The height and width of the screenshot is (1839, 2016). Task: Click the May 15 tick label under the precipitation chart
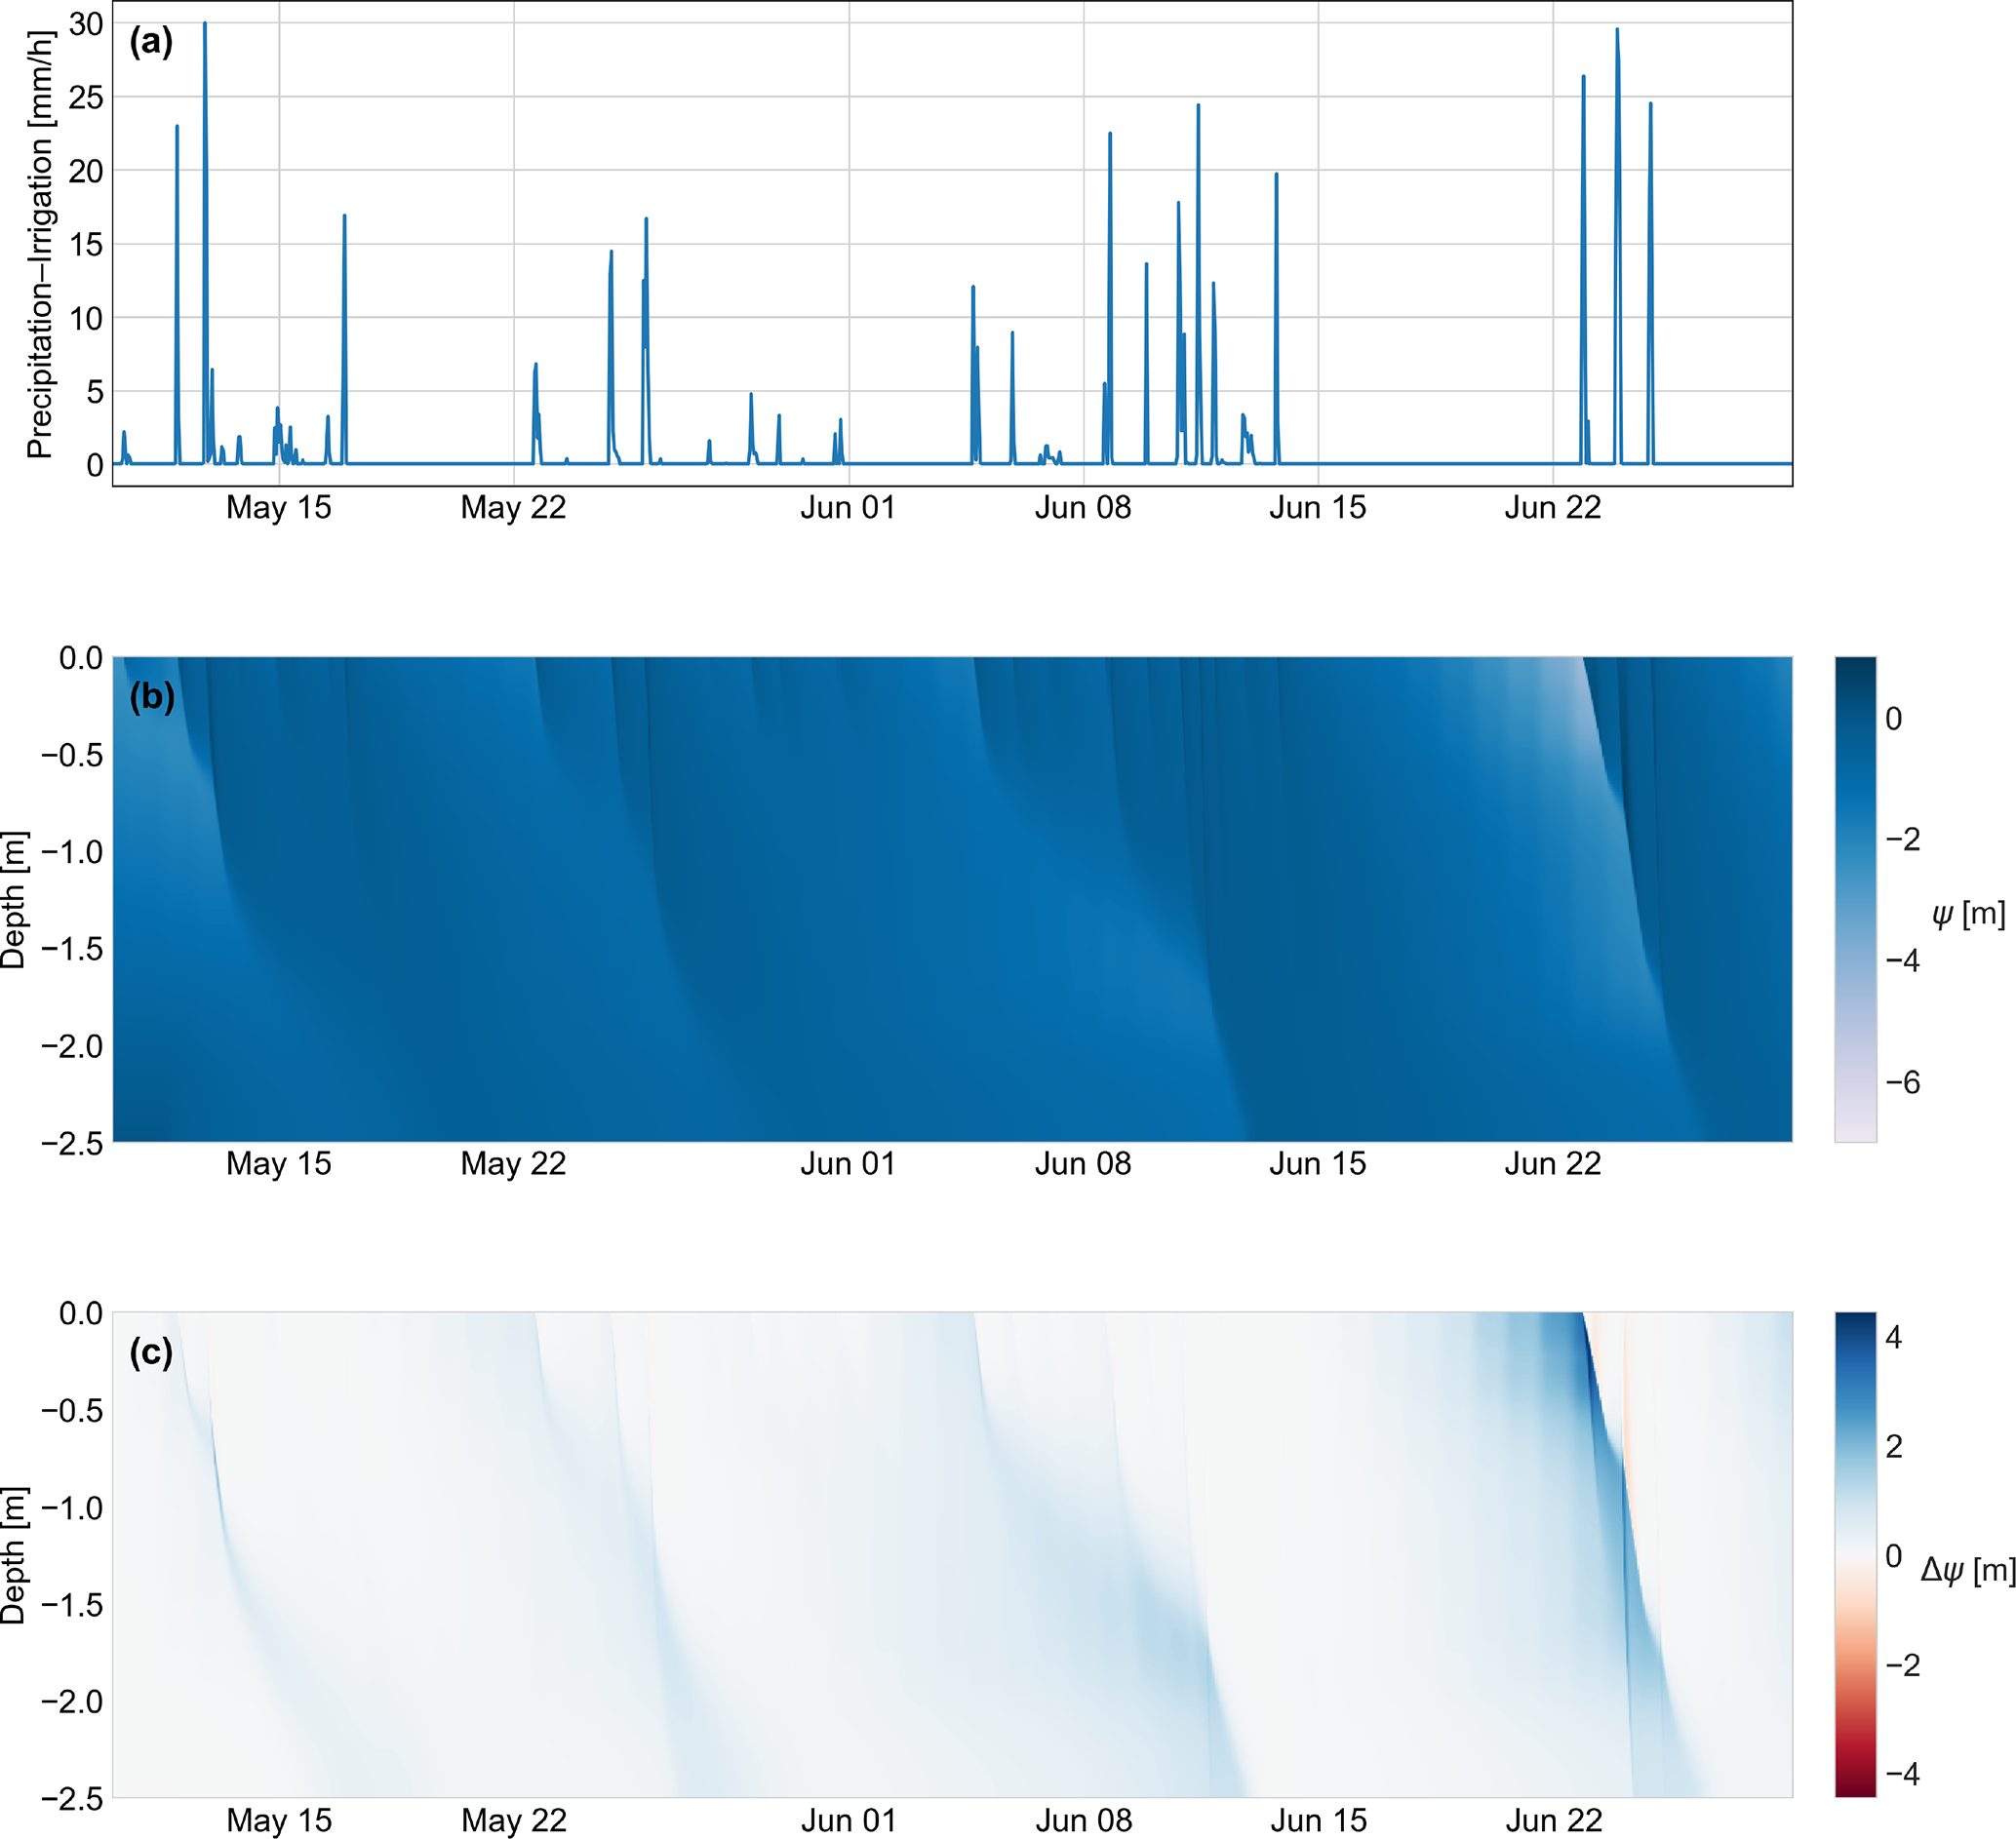[x=278, y=508]
